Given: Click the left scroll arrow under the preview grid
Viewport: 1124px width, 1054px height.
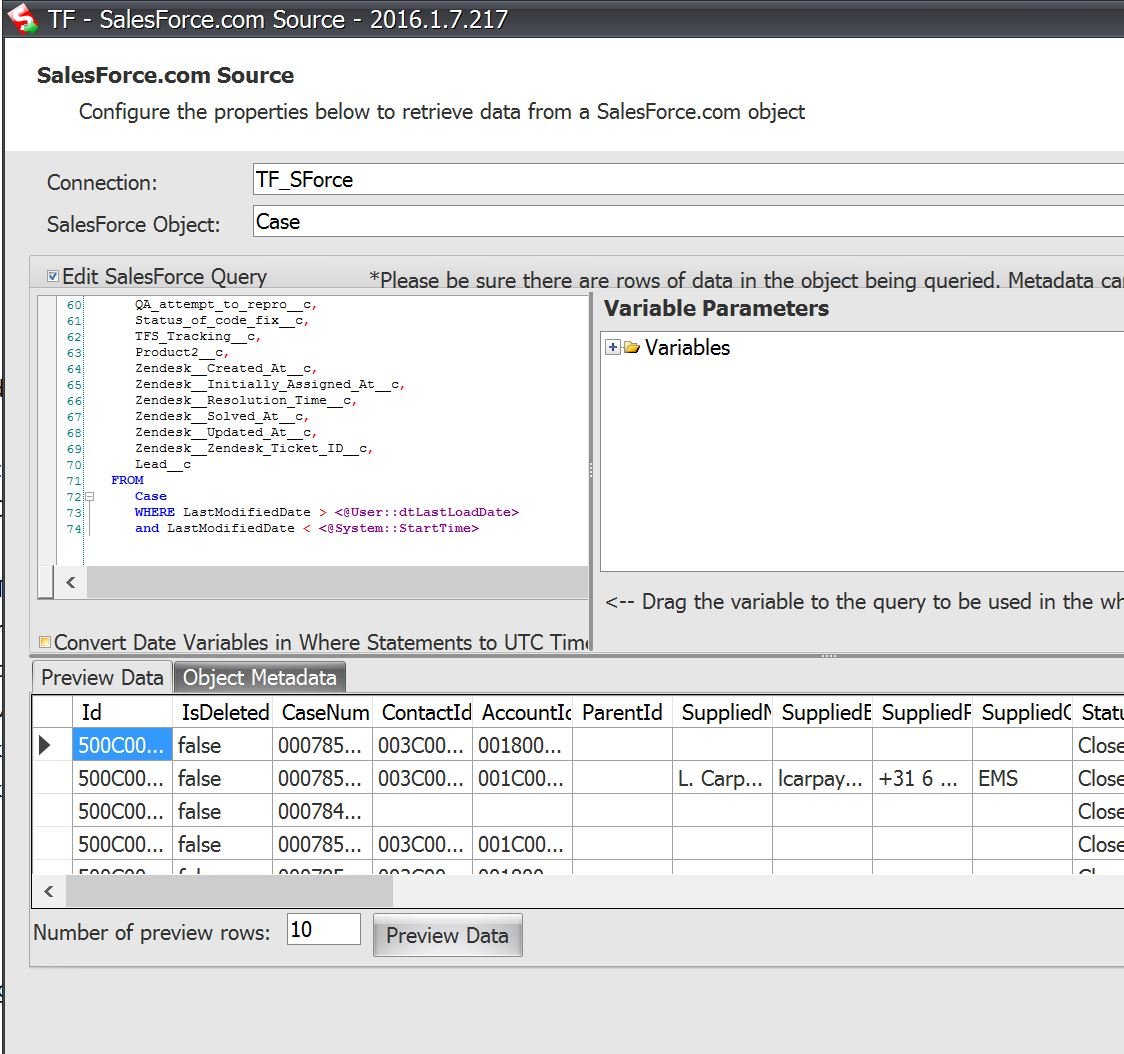Looking at the screenshot, I should [48, 890].
